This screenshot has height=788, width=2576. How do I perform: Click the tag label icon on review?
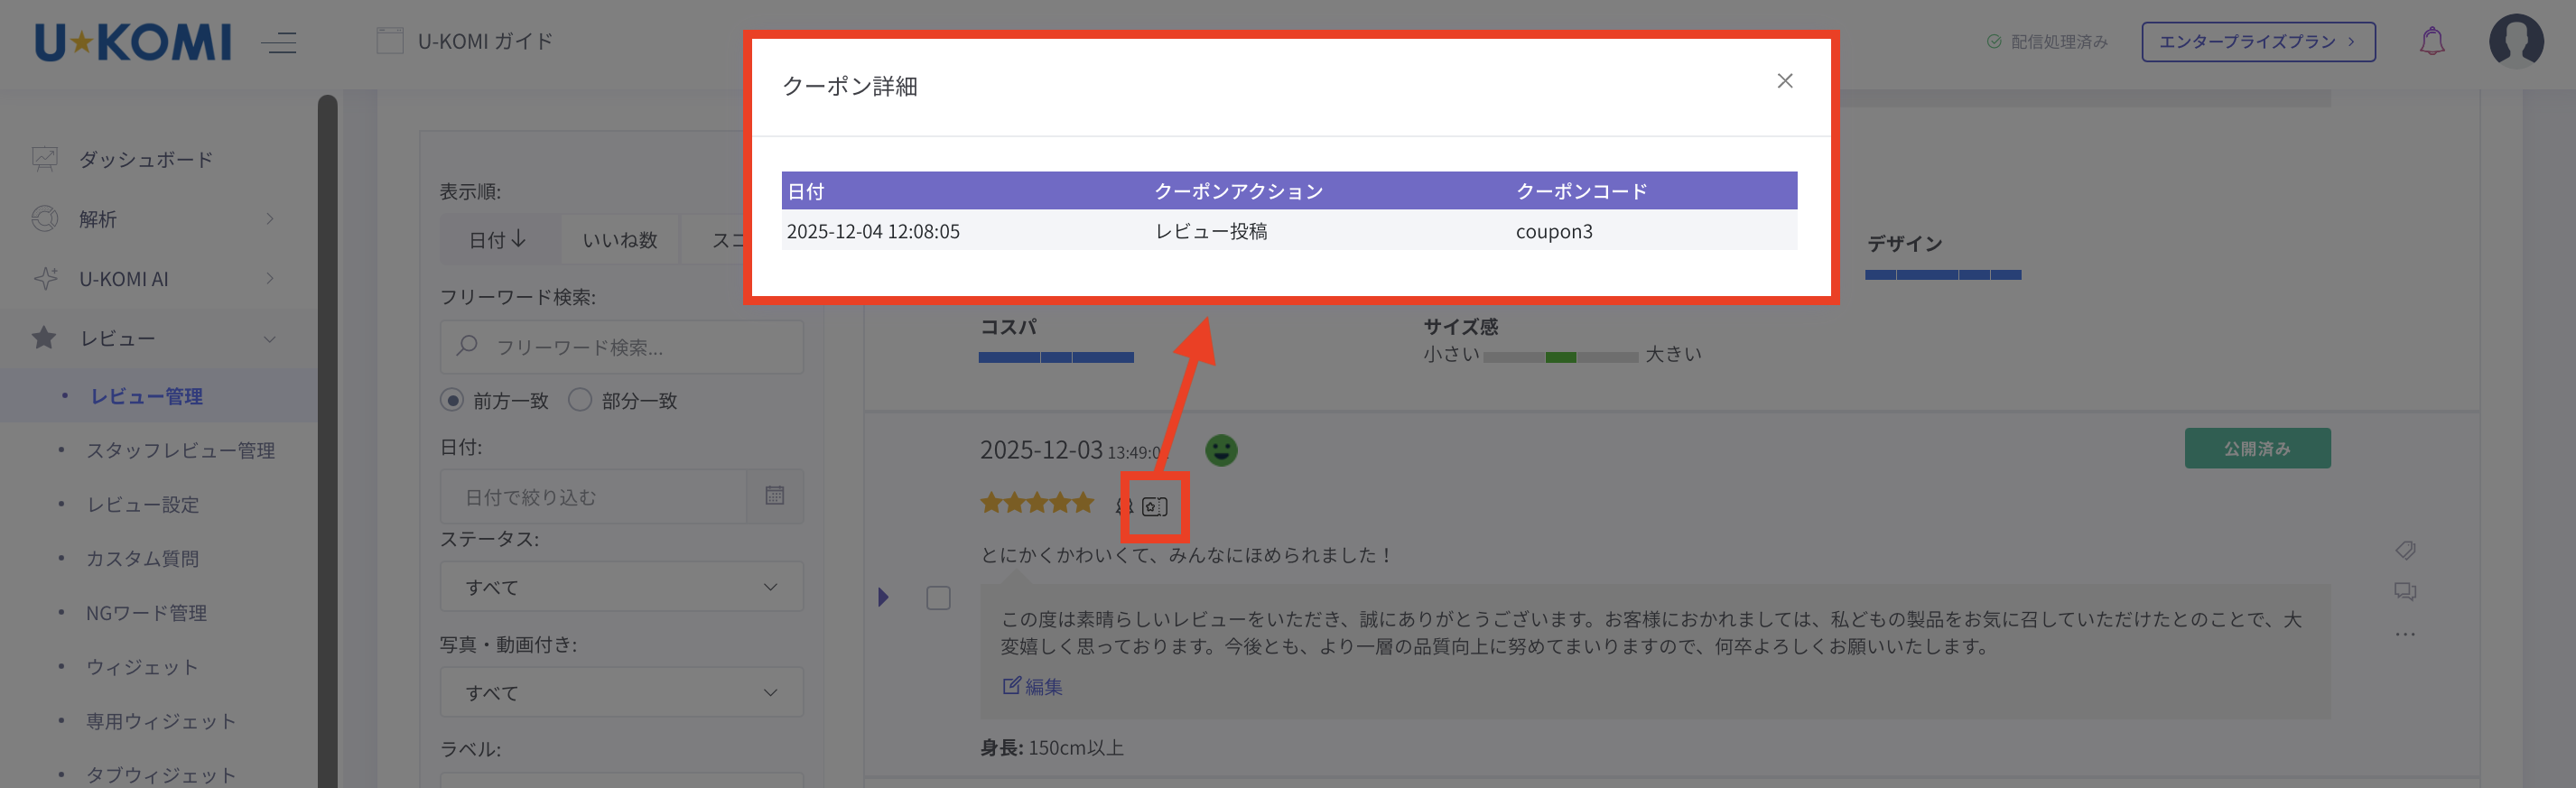pos(2405,550)
